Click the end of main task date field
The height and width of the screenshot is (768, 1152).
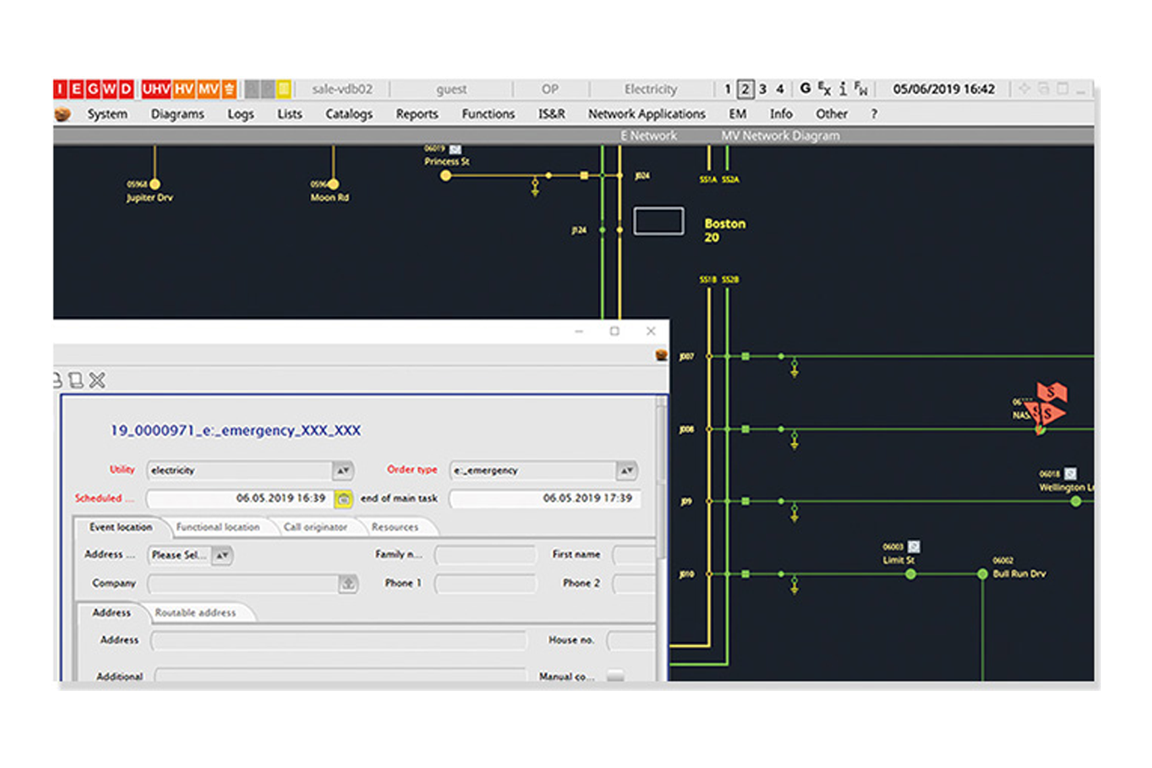pos(544,498)
